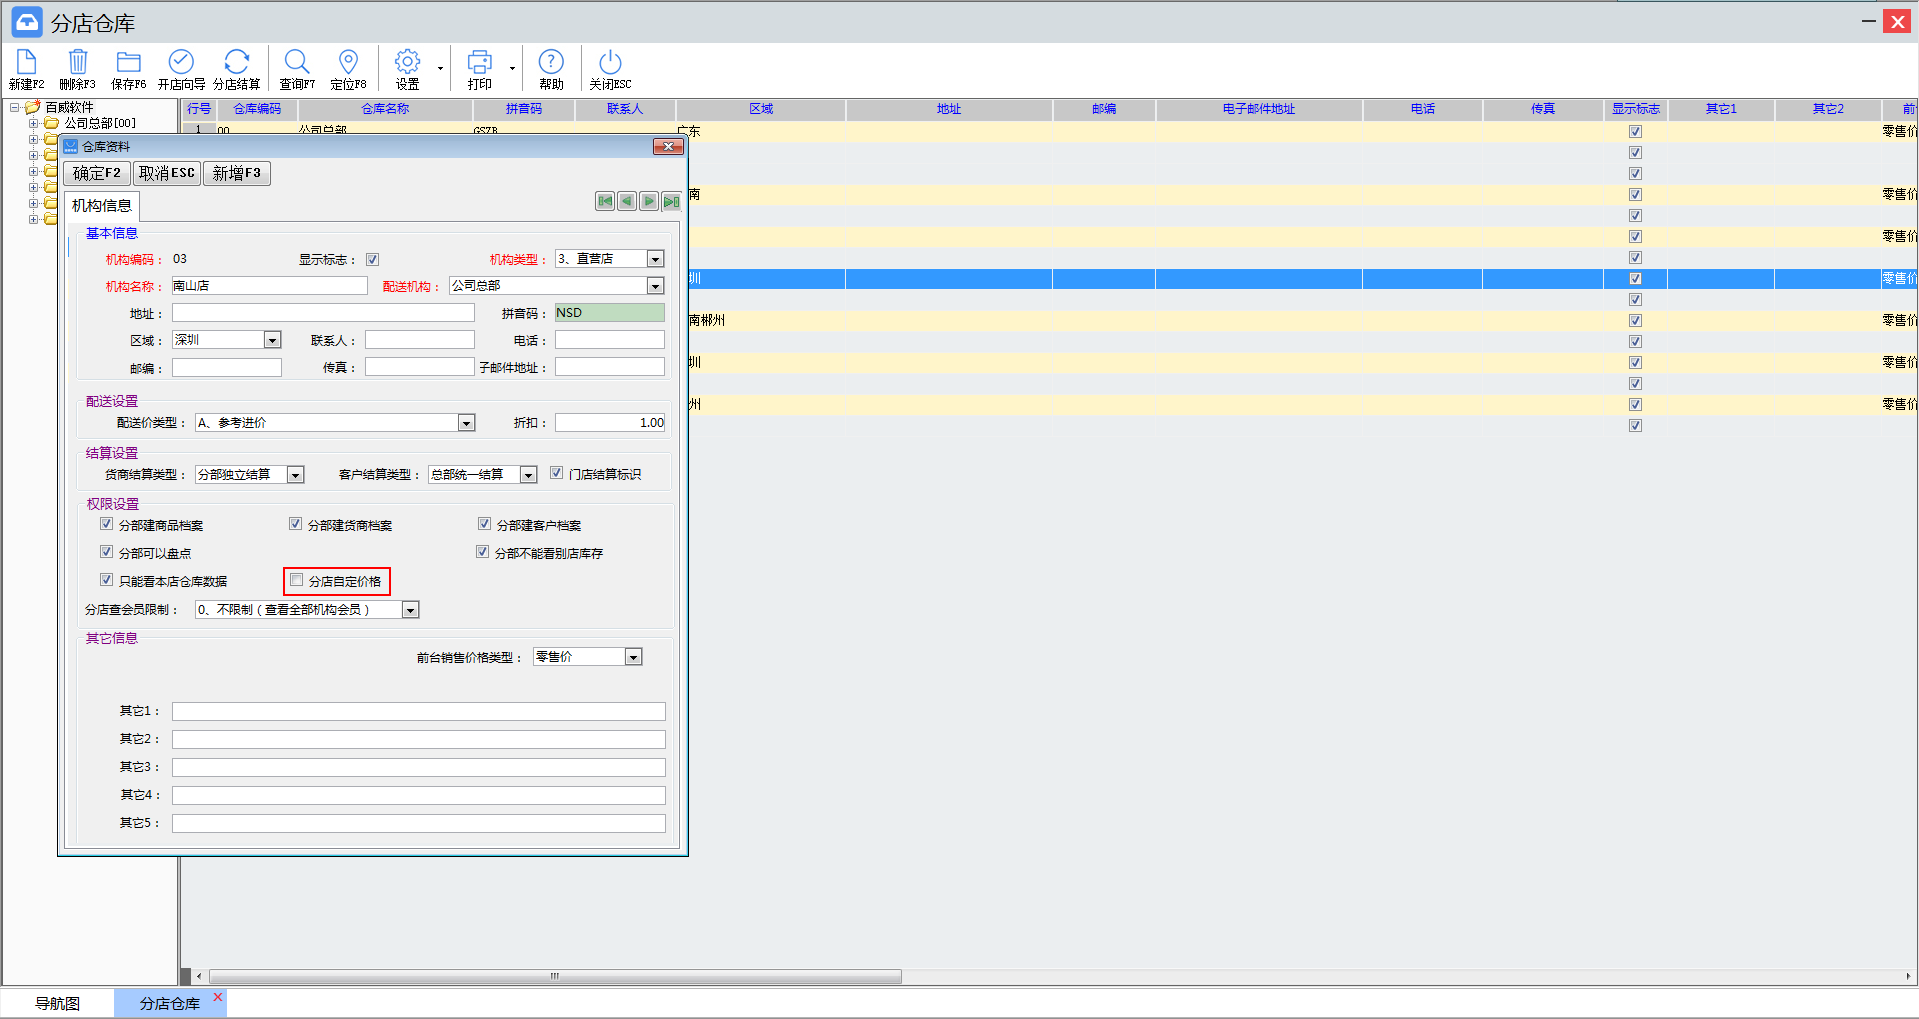The width and height of the screenshot is (1919, 1019).
Task: Click the 分店结算 refresh icon
Action: pyautogui.click(x=236, y=62)
